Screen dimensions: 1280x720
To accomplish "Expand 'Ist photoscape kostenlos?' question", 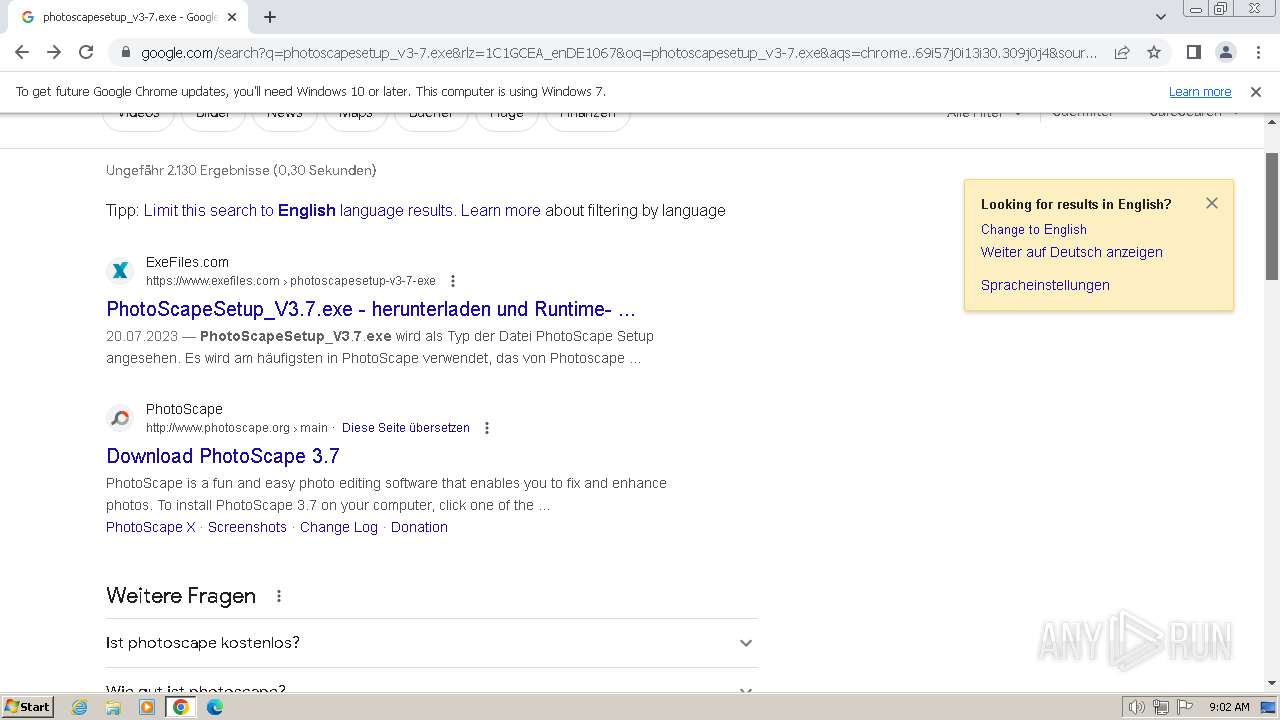I will click(431, 643).
